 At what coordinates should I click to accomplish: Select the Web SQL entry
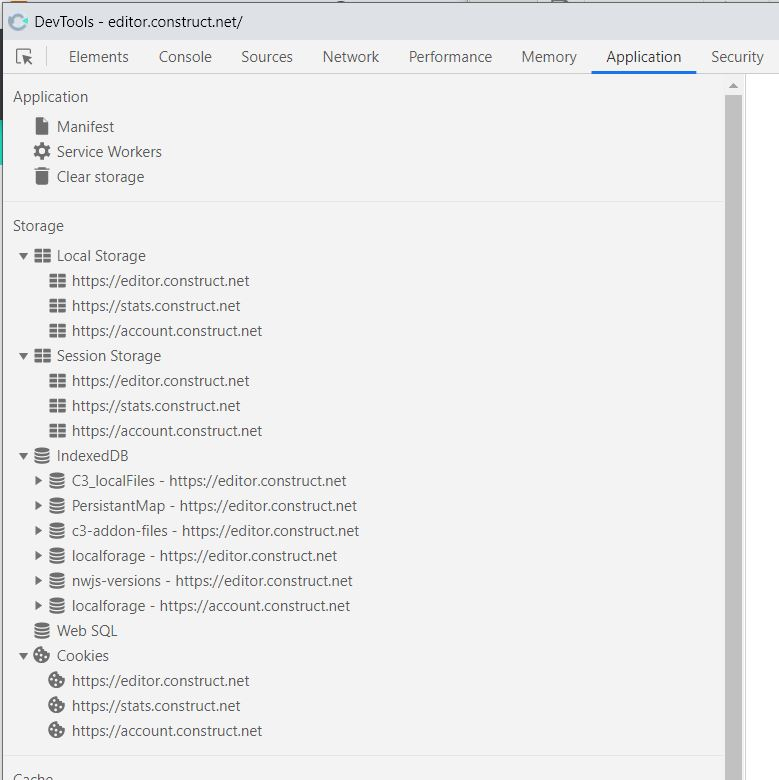[87, 630]
